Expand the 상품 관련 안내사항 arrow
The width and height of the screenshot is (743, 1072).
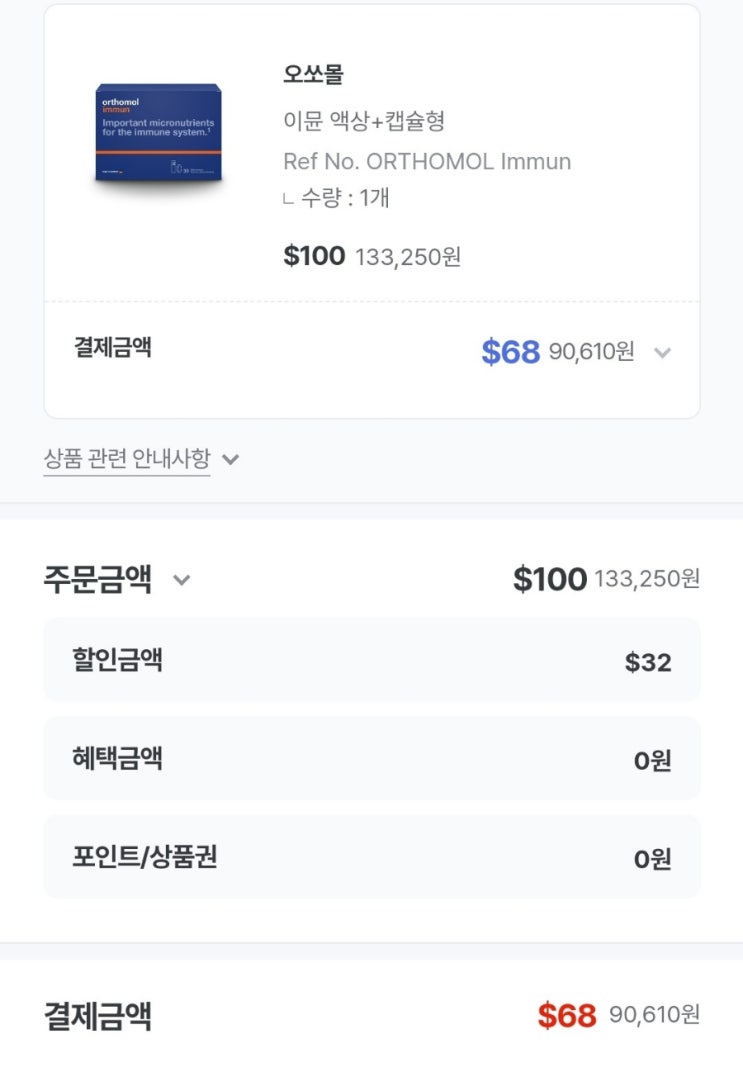(230, 460)
